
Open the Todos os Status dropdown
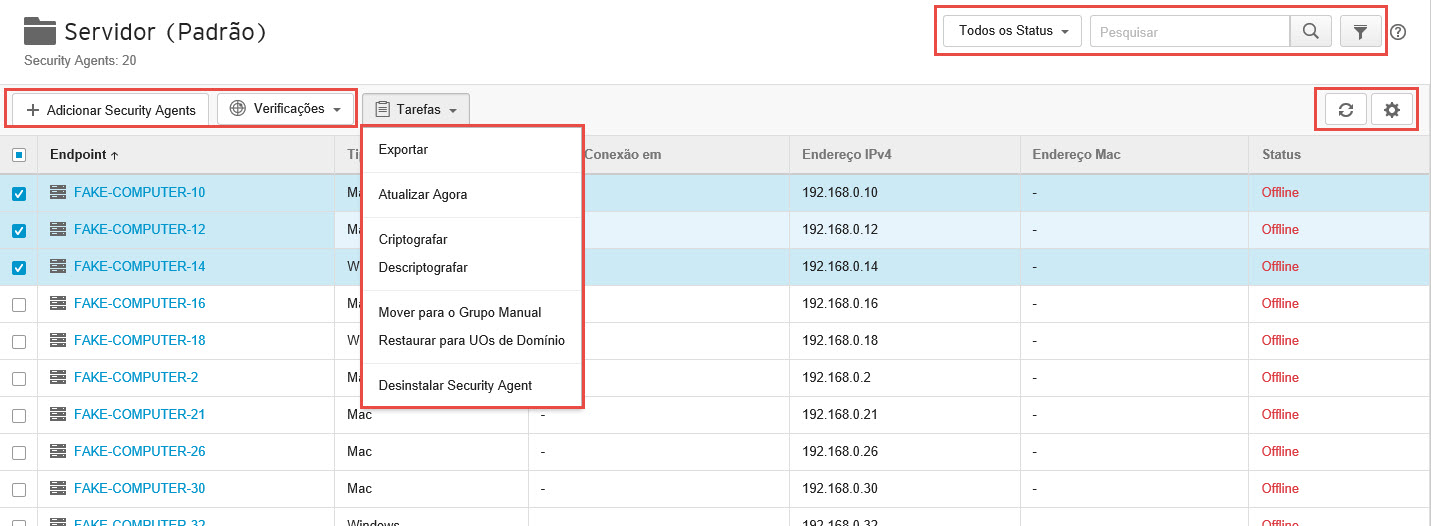(1012, 31)
